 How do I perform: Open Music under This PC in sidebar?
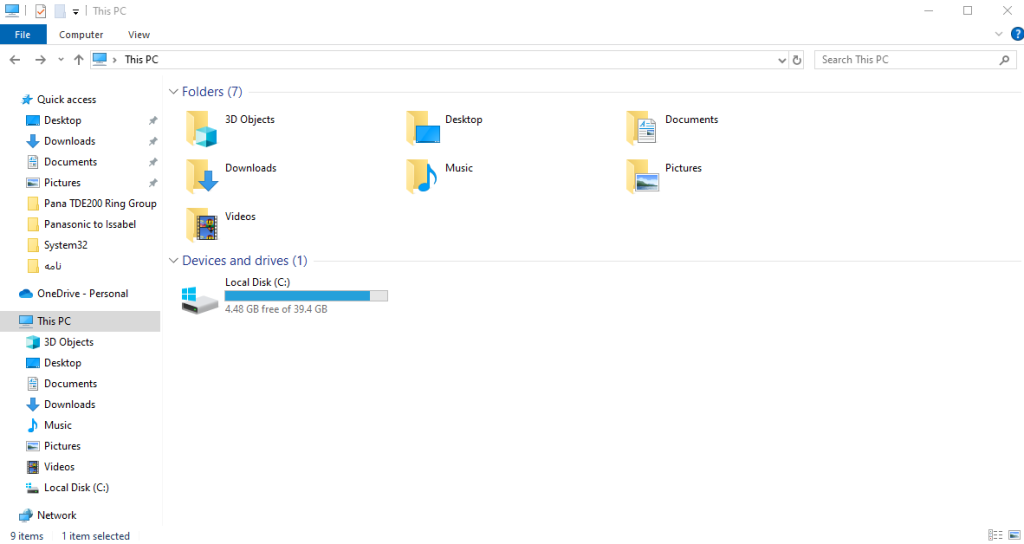tap(57, 425)
